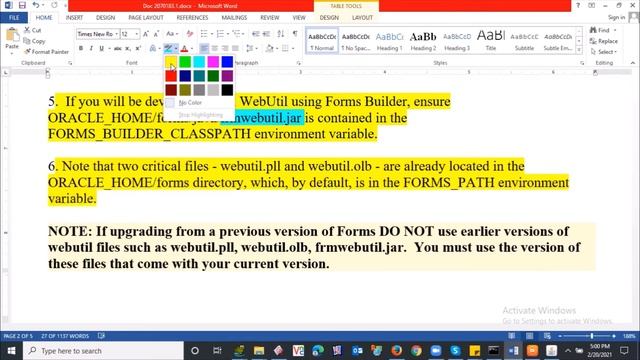Click the Bullets list icon
Image resolution: width=640 pixels, height=360 pixels.
(x=204, y=34)
